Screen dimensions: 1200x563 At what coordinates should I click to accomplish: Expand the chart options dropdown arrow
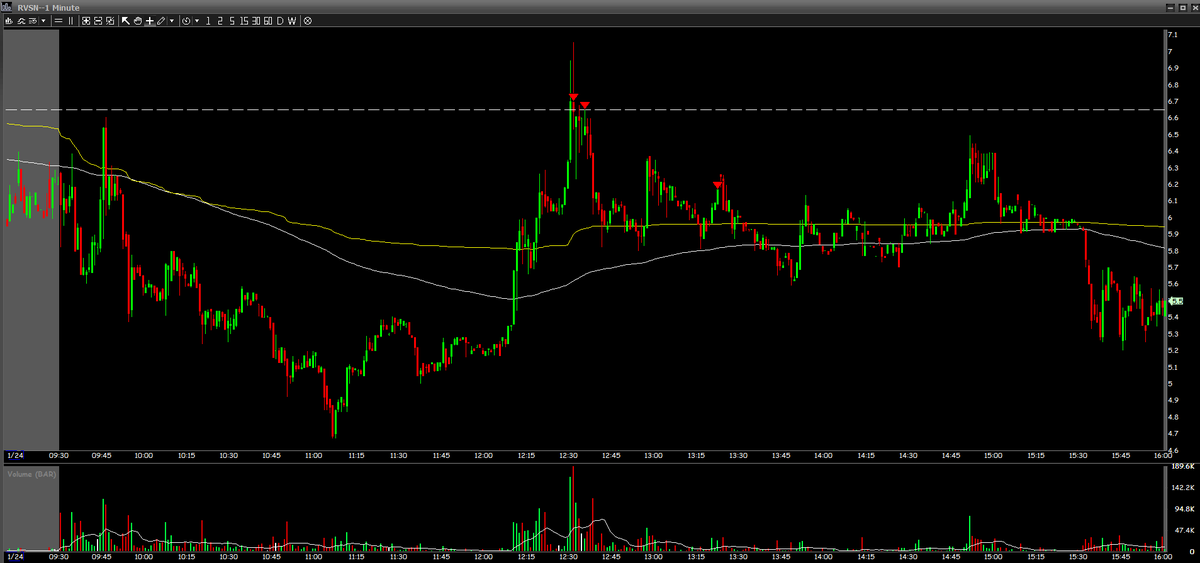[43, 20]
